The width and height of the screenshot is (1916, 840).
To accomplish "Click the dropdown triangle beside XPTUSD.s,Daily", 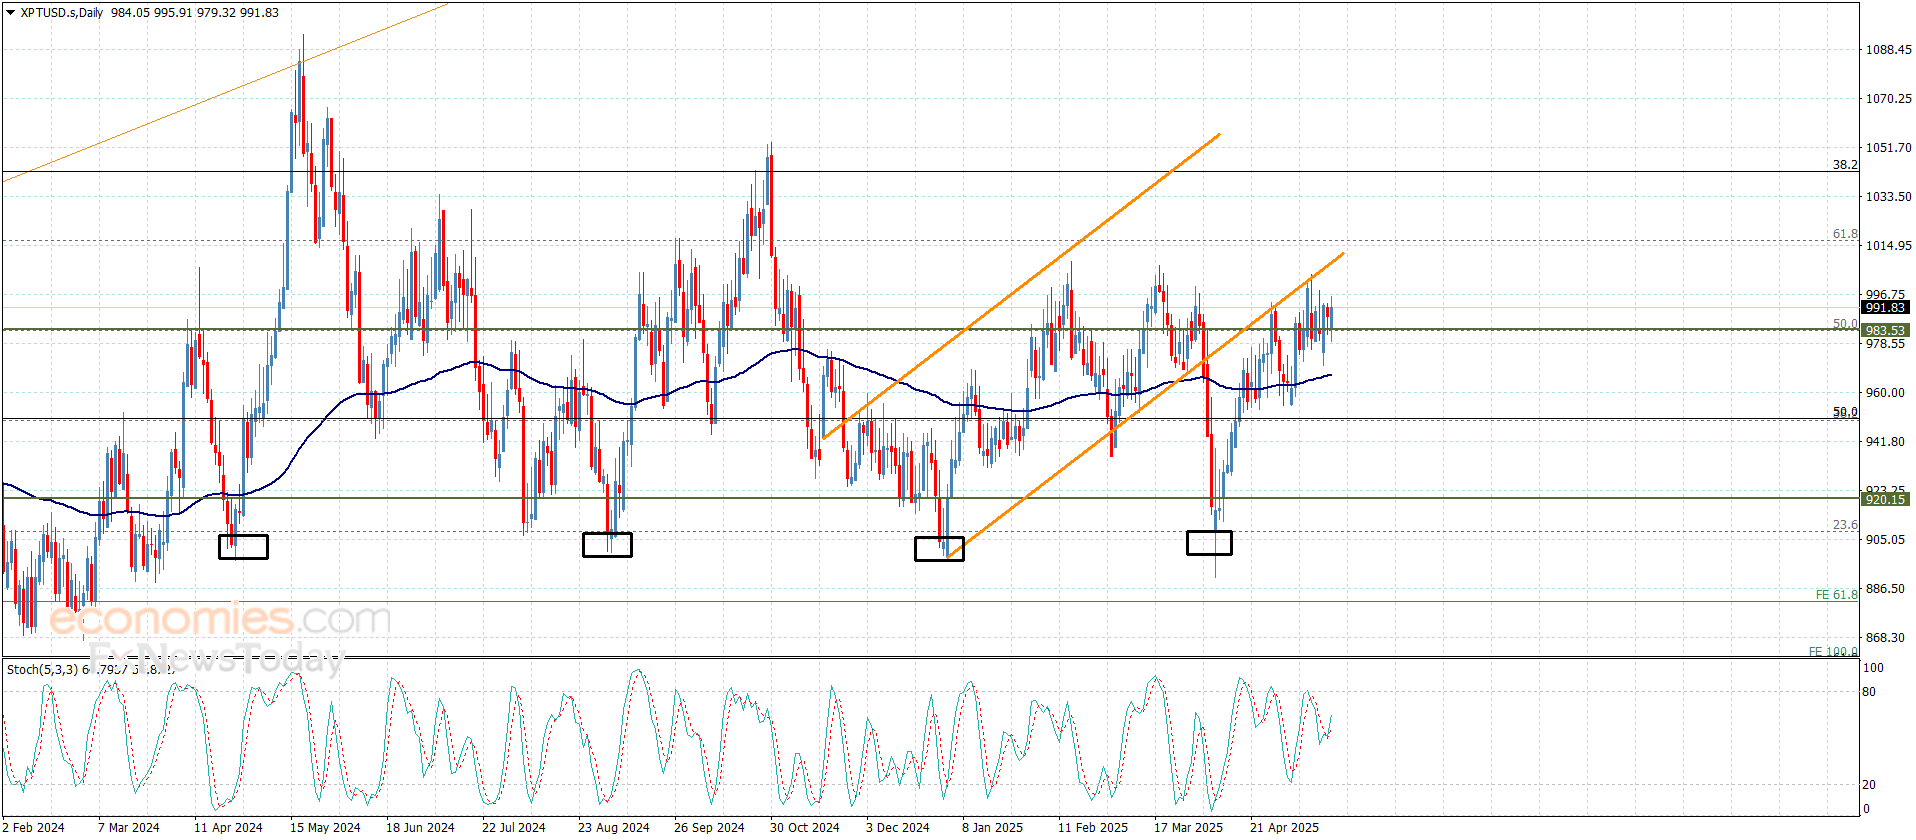I will pyautogui.click(x=11, y=13).
